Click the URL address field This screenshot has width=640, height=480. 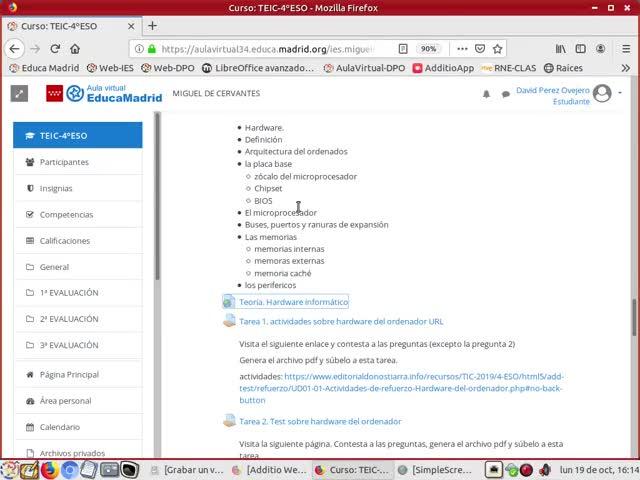click(269, 49)
